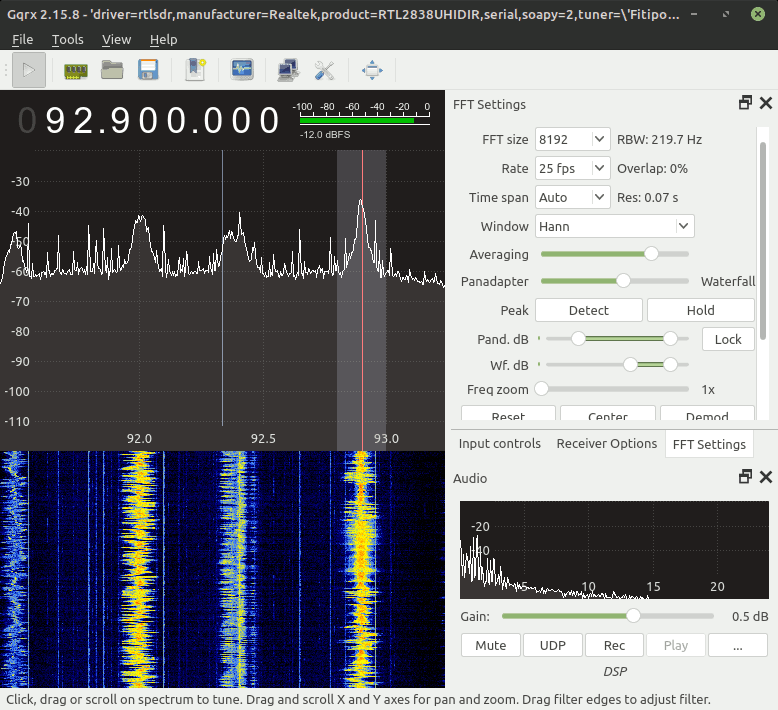
Task: Undock the Audio panel
Action: pyautogui.click(x=745, y=477)
